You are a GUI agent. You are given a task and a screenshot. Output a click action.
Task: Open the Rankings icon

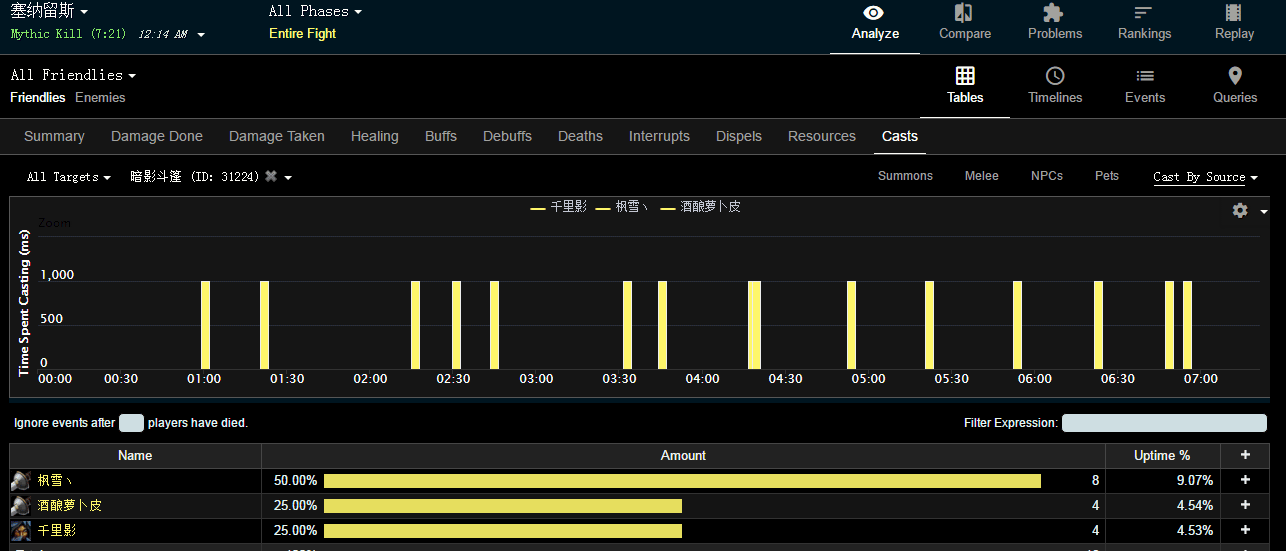click(x=1144, y=13)
